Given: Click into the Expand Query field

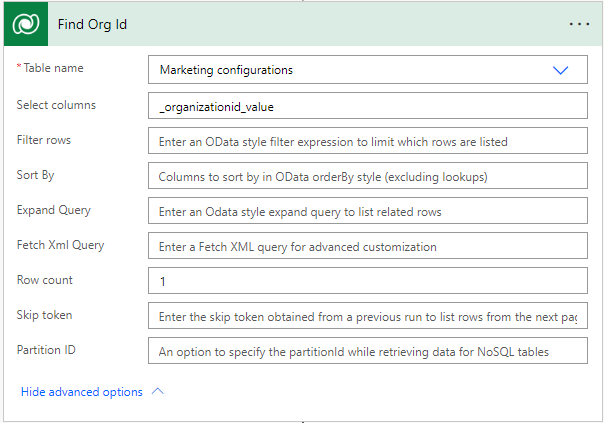Looking at the screenshot, I should tap(367, 212).
